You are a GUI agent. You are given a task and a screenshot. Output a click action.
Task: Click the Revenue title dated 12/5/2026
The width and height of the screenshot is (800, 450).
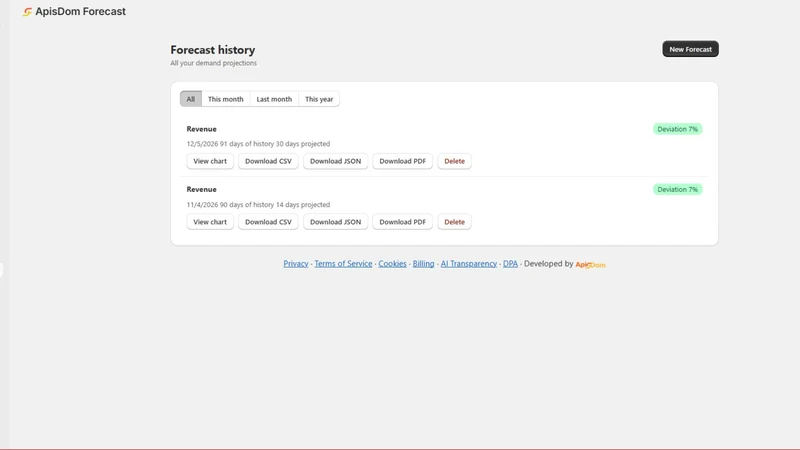click(202, 129)
